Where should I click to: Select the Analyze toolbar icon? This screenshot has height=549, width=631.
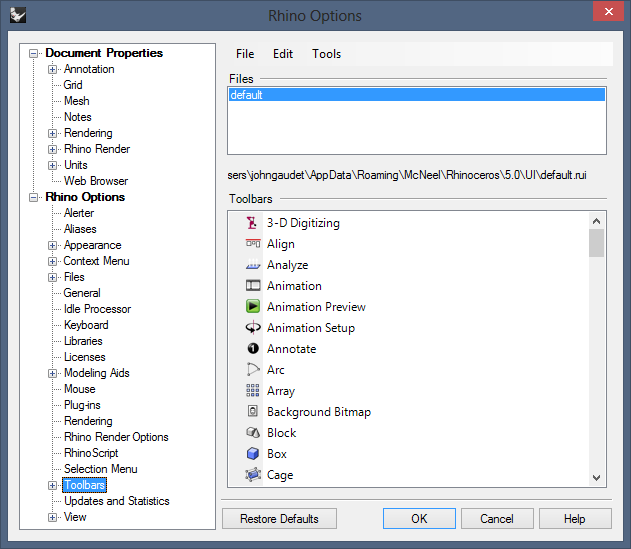point(253,265)
